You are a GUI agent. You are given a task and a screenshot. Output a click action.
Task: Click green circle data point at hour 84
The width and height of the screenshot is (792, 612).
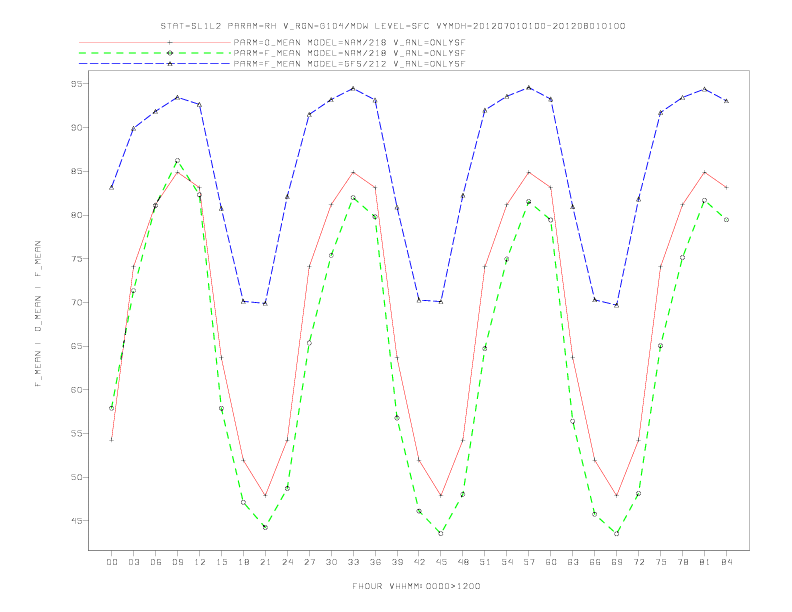pos(726,220)
